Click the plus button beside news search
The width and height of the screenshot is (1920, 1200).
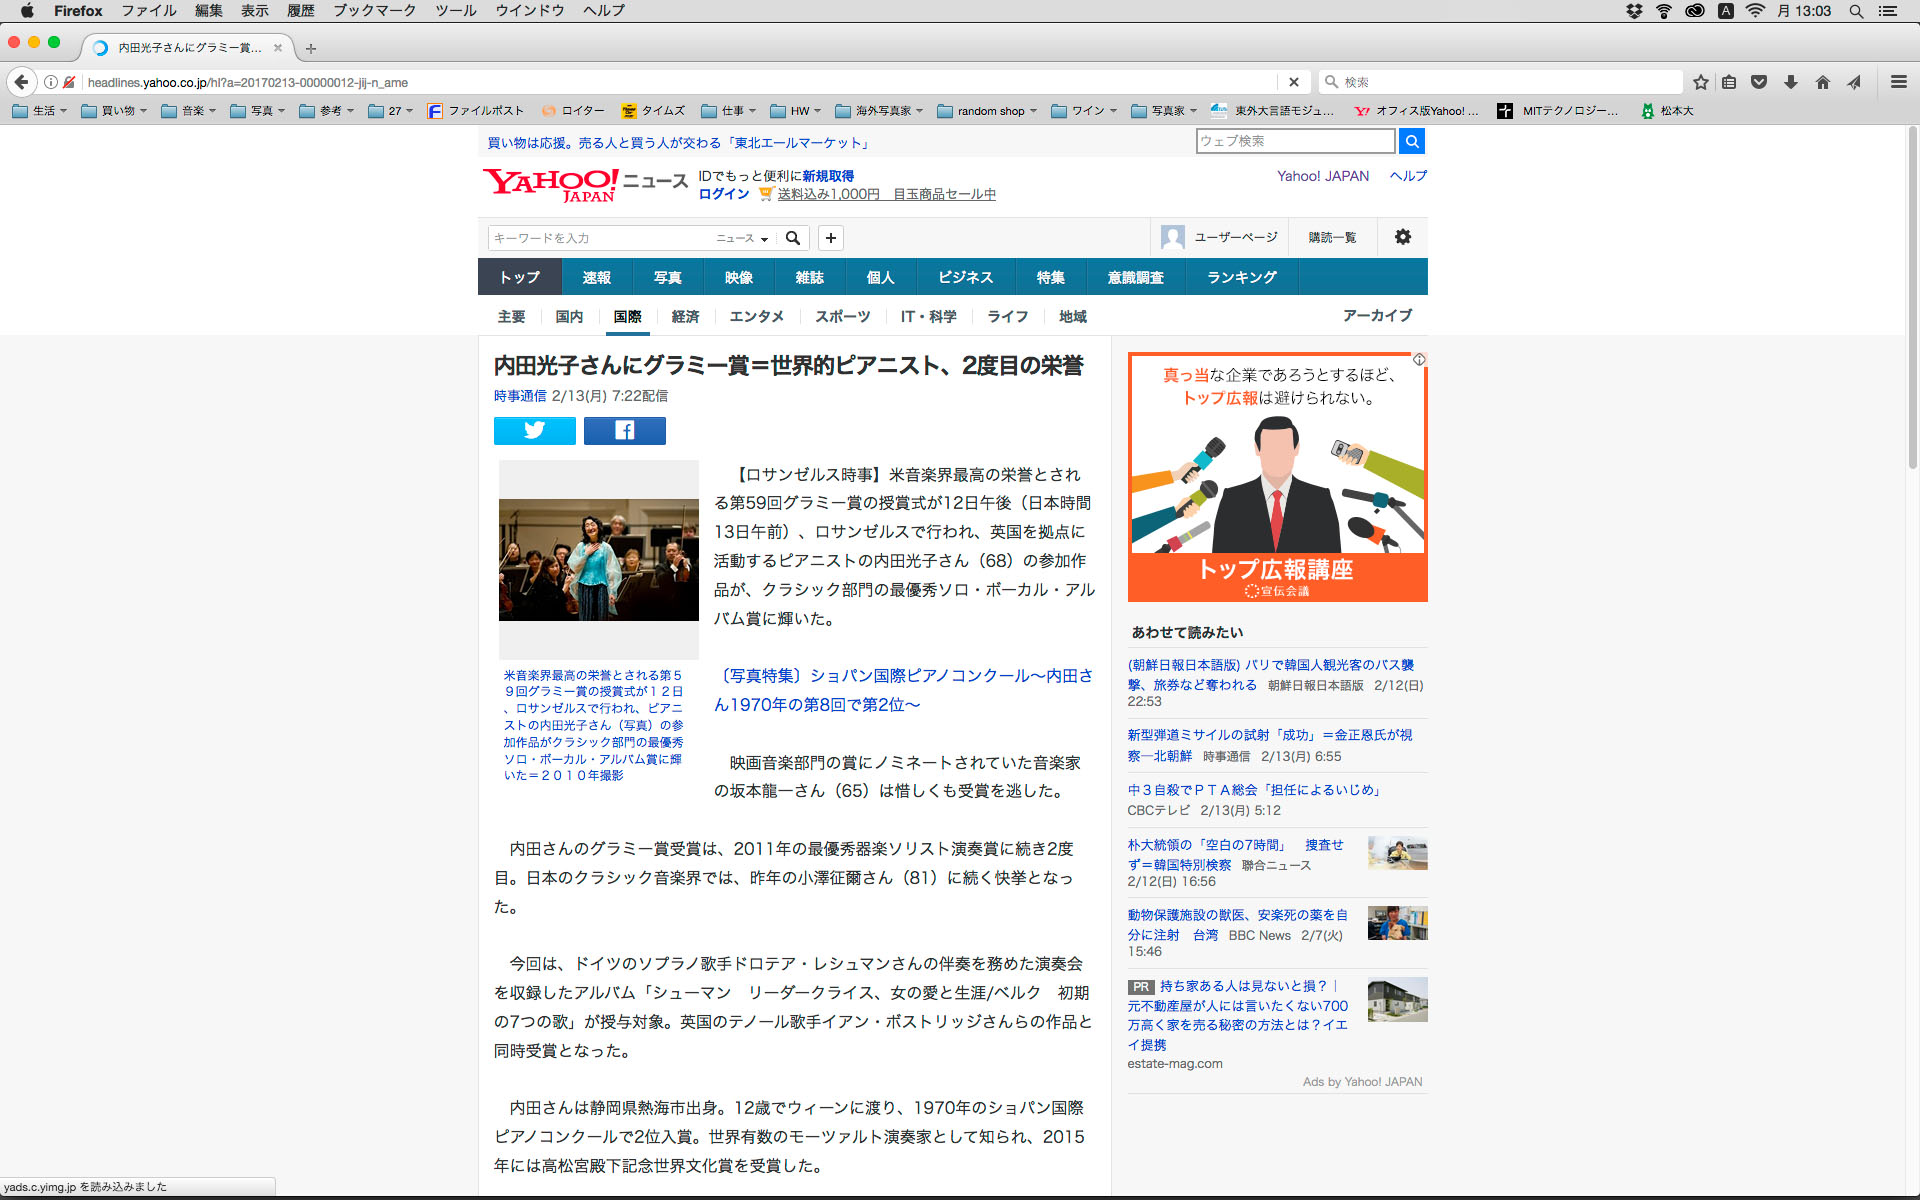(x=830, y=238)
